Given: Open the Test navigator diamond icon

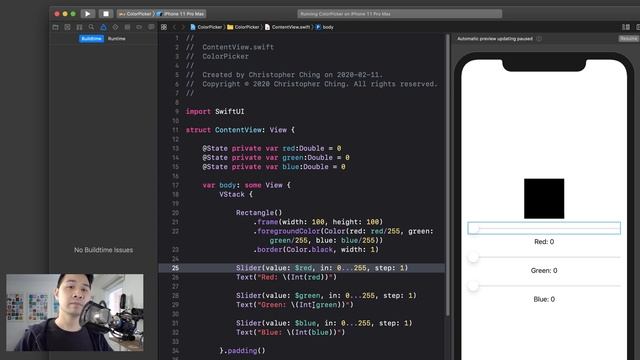Looking at the screenshot, I should click(x=116, y=27).
